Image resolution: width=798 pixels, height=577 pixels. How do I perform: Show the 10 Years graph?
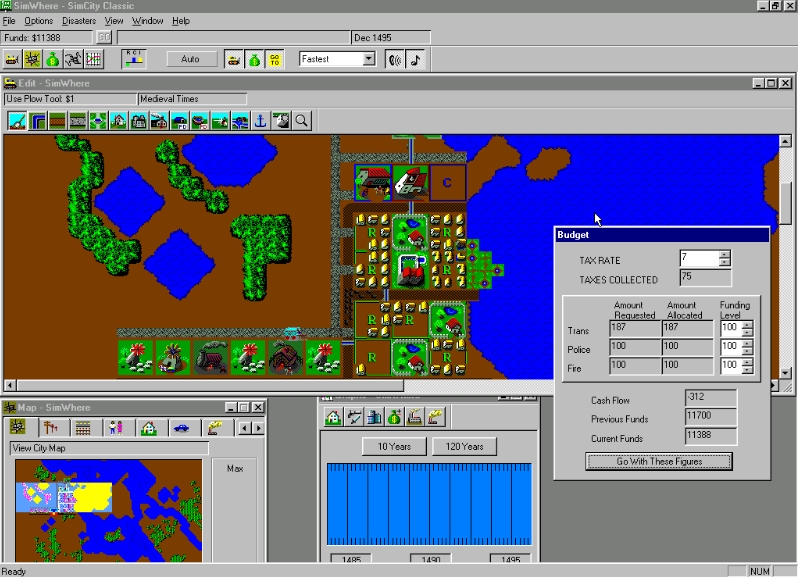click(x=394, y=447)
